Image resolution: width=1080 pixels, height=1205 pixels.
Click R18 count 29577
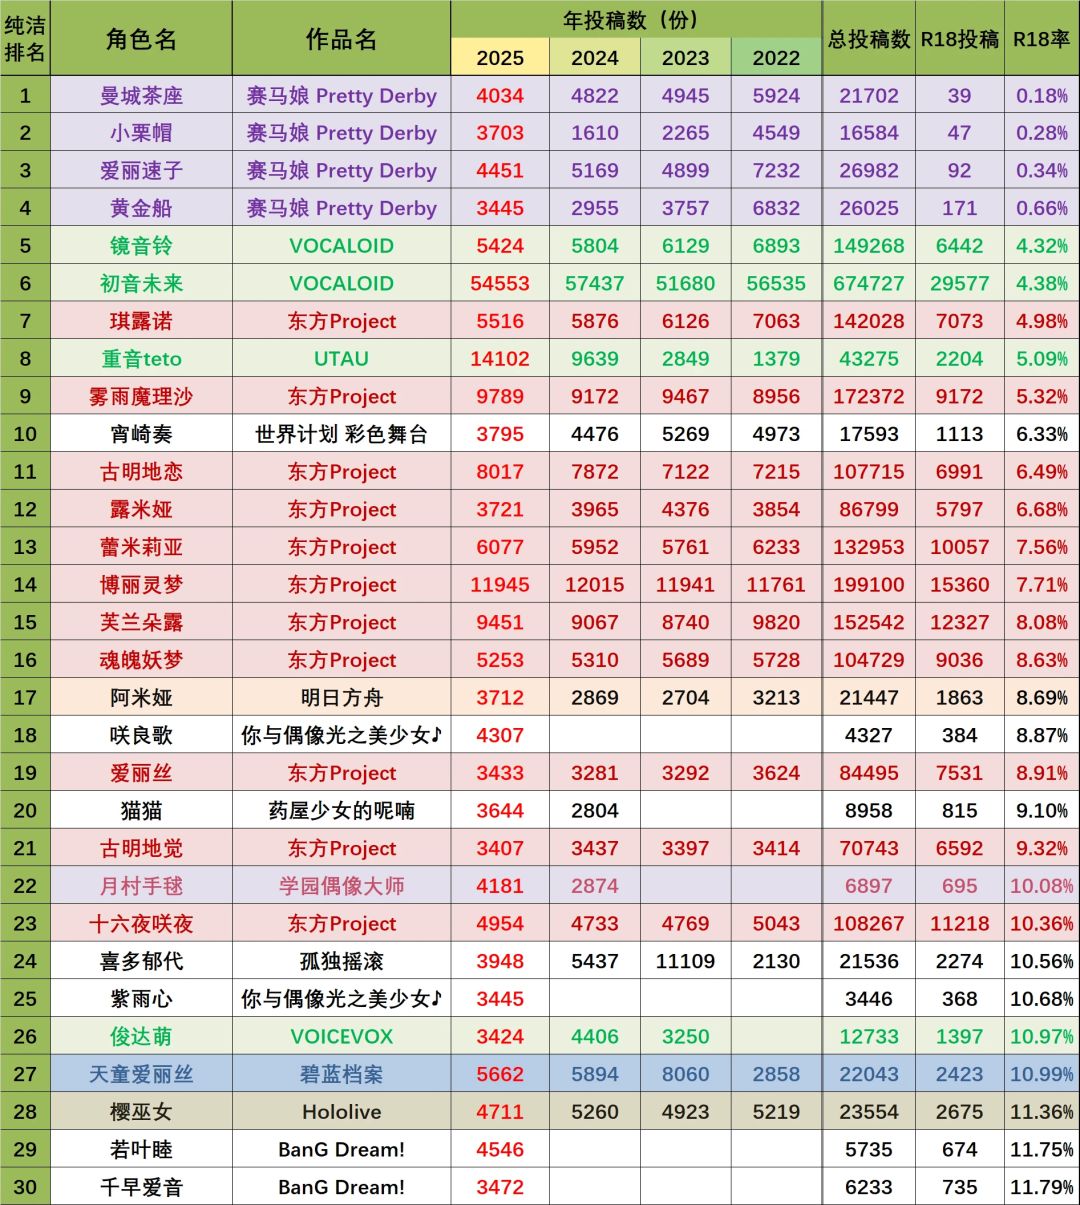(960, 284)
